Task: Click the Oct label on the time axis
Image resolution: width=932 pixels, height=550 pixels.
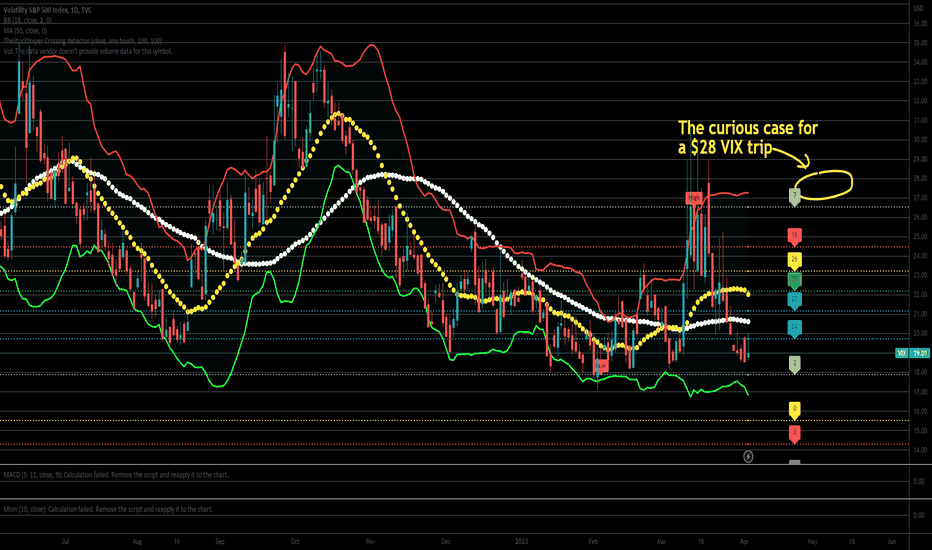Action: (x=295, y=542)
